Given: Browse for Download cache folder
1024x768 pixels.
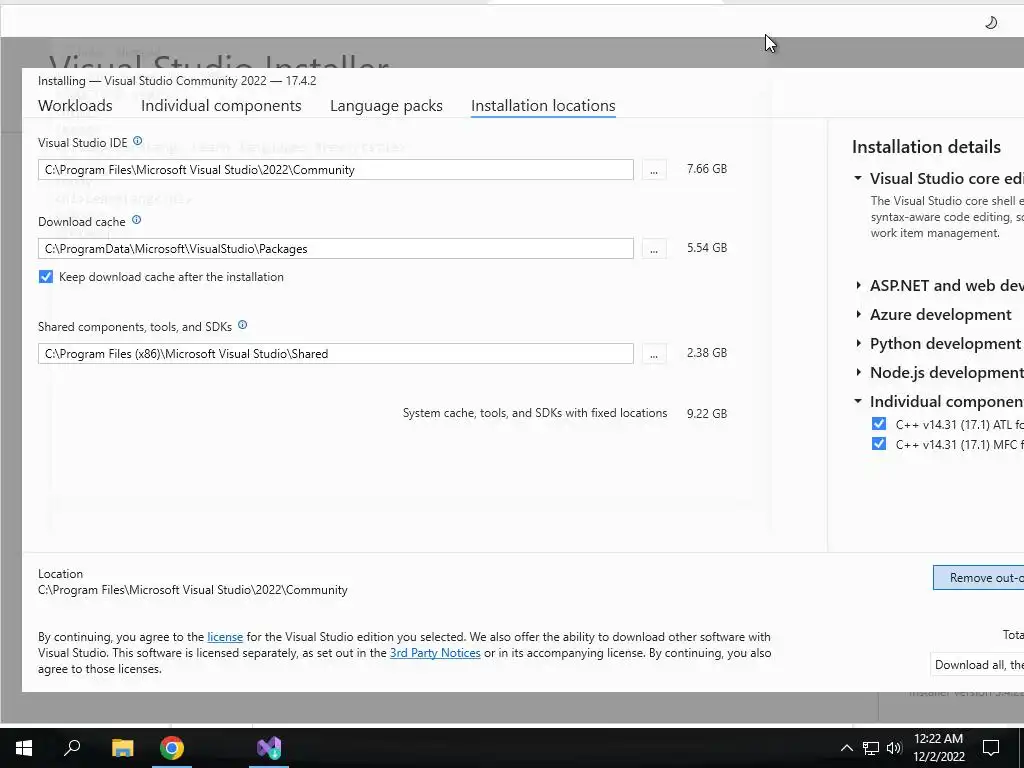Looking at the screenshot, I should [654, 249].
